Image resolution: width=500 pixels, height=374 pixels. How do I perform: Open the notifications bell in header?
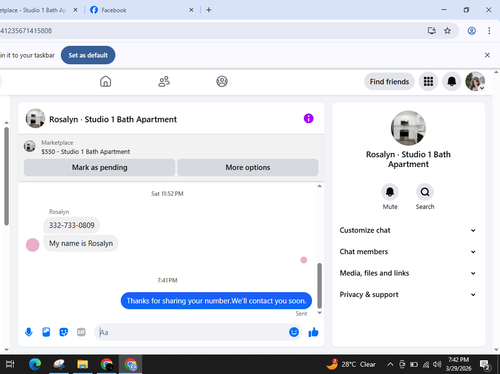pyautogui.click(x=452, y=81)
